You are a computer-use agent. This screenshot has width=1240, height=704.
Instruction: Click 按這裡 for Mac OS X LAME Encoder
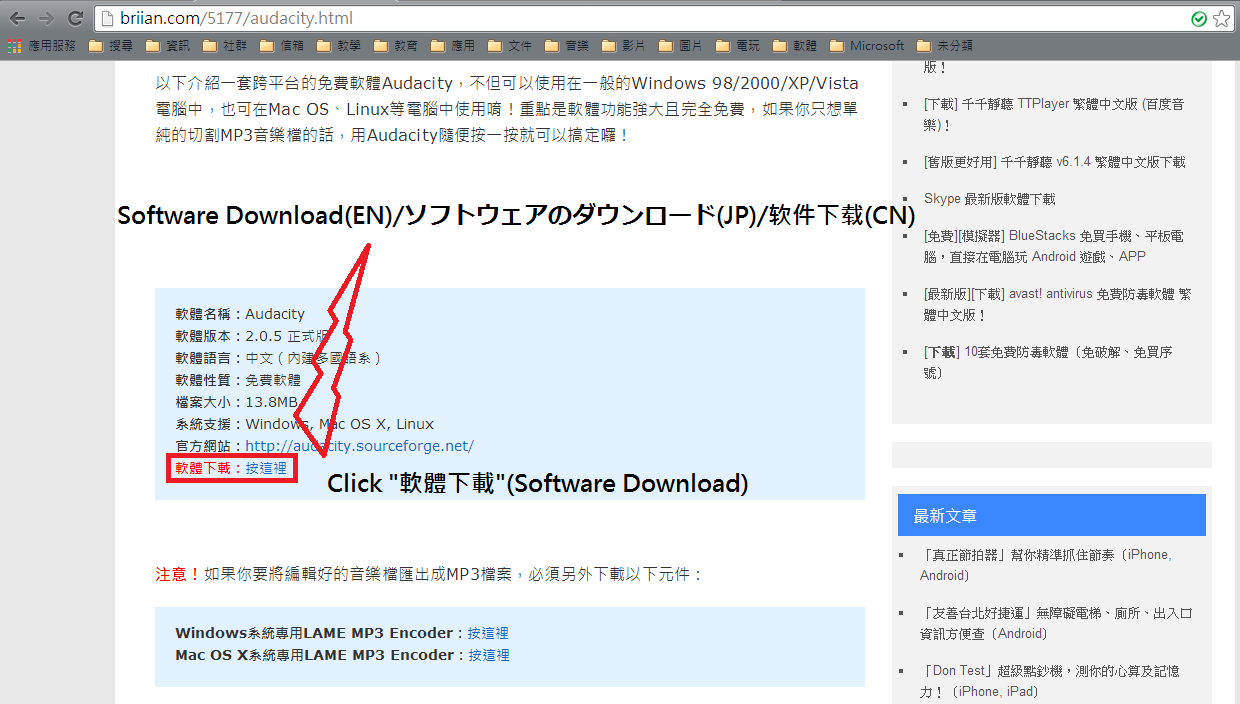pyautogui.click(x=489, y=655)
